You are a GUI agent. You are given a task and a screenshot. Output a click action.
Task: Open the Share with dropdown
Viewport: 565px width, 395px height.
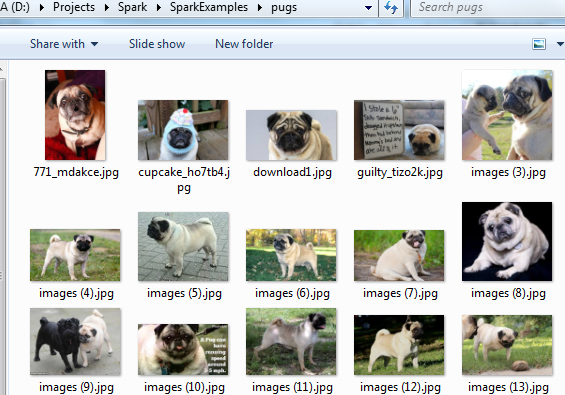[64, 44]
